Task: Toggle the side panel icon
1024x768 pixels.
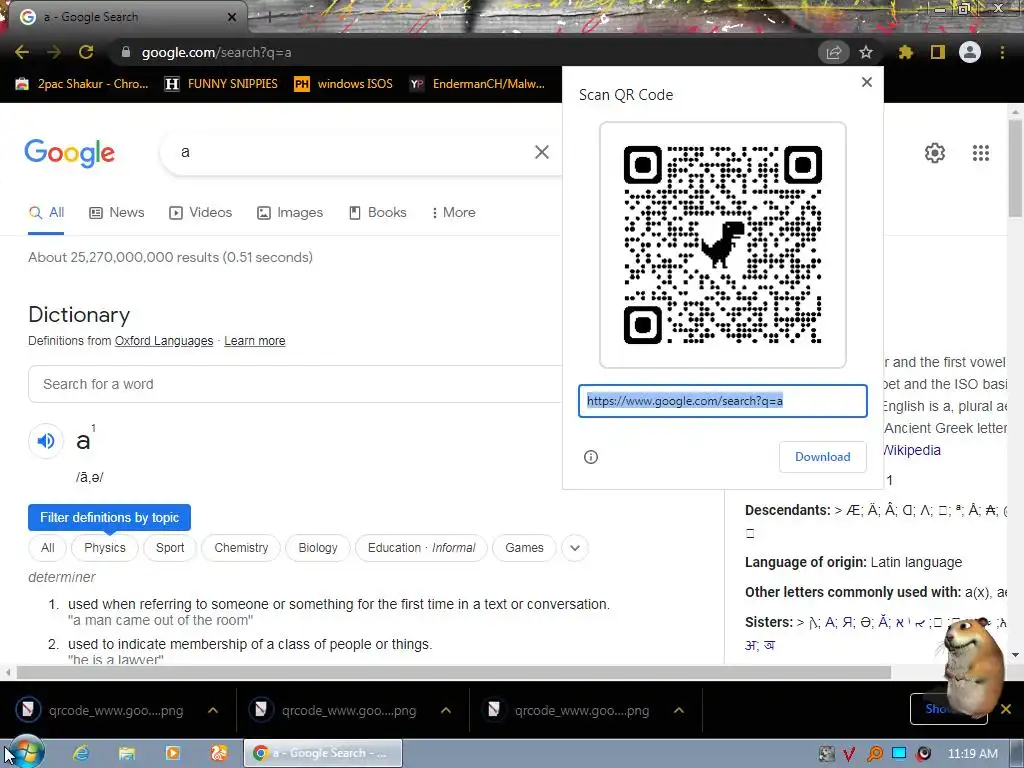Action: 938,52
